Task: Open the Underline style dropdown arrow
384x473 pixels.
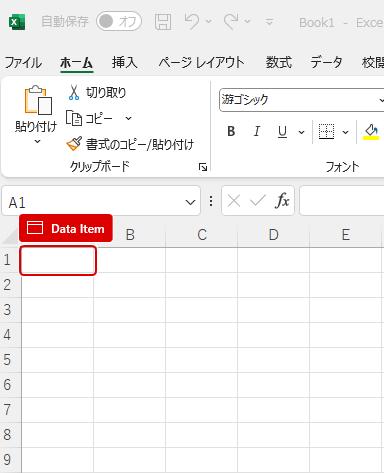Action: point(301,132)
